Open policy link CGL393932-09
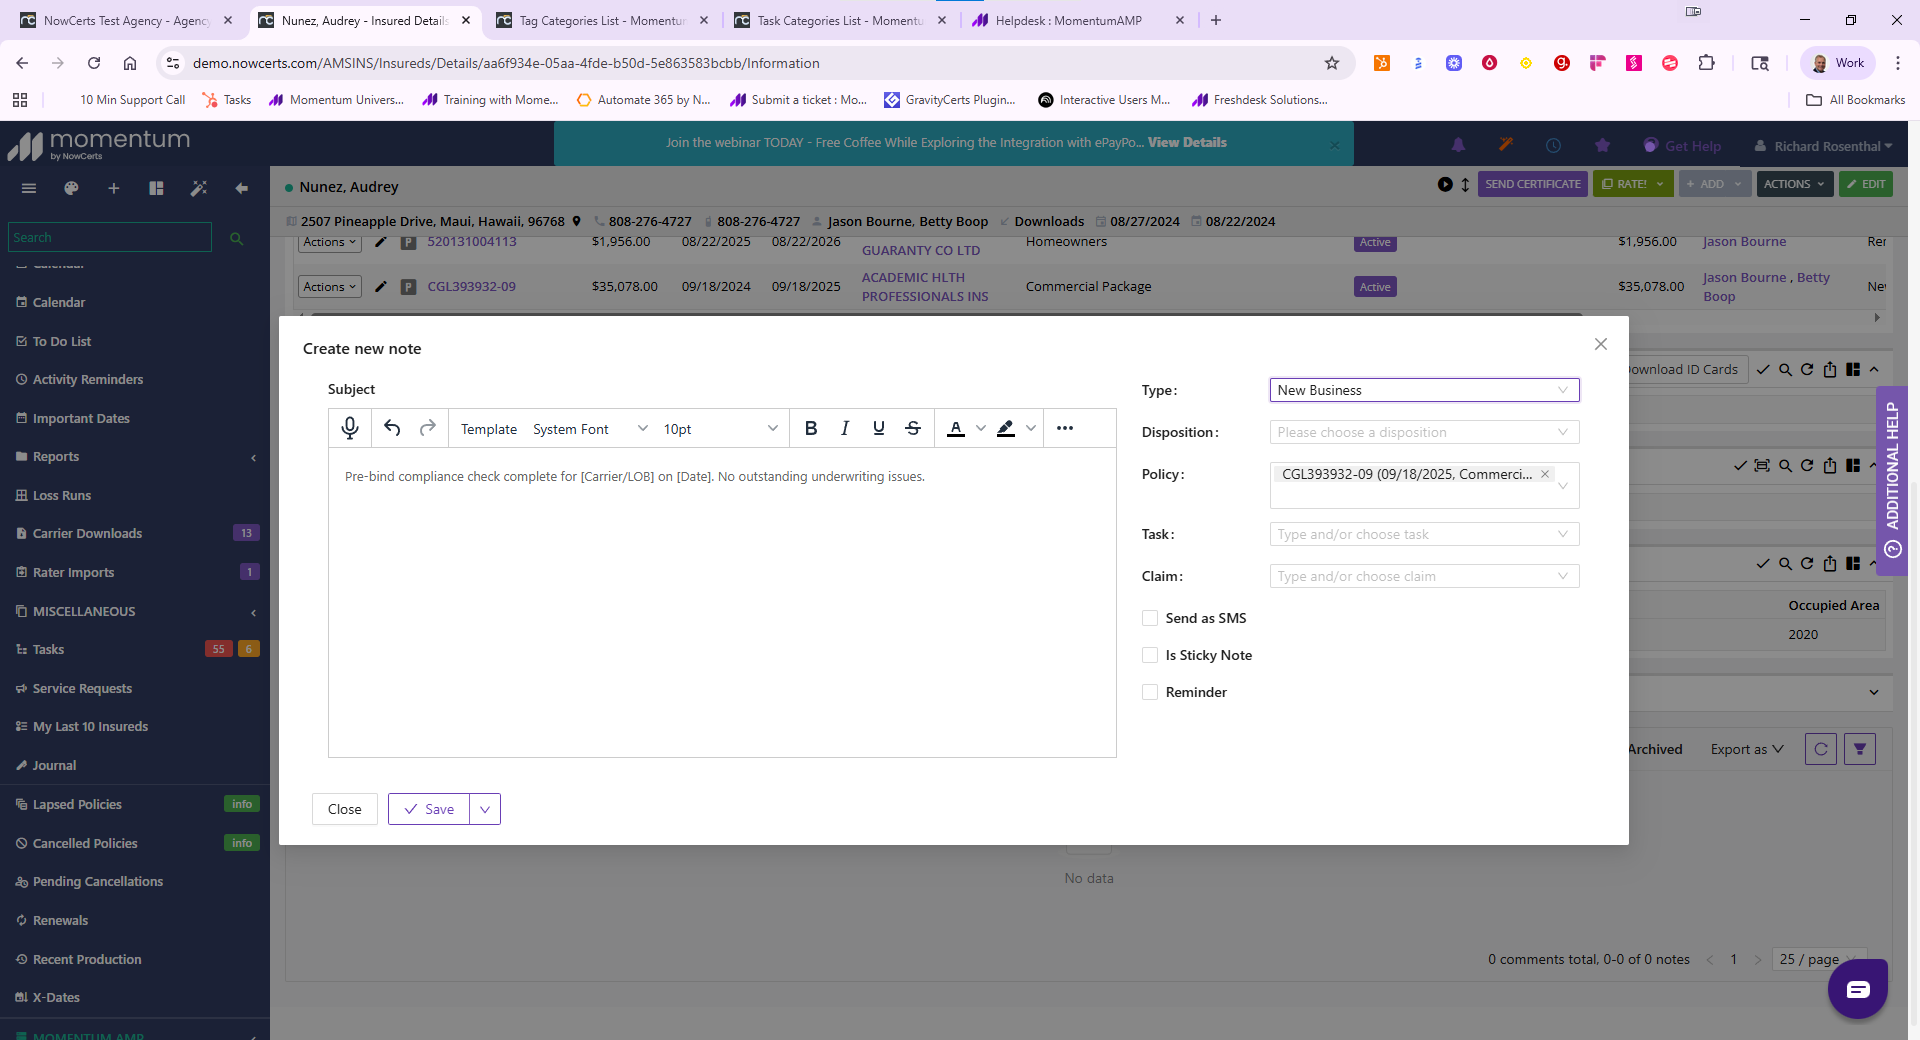This screenshot has height=1040, width=1920. [472, 286]
